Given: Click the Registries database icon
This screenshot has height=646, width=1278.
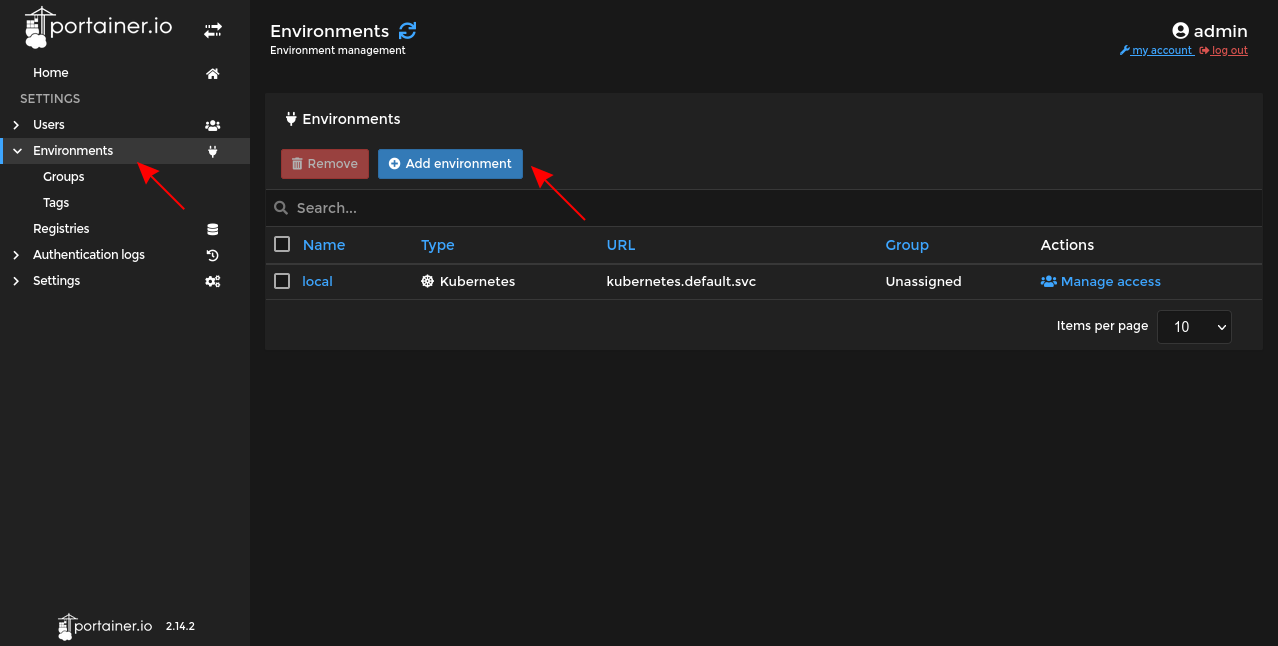Looking at the screenshot, I should click(212, 229).
